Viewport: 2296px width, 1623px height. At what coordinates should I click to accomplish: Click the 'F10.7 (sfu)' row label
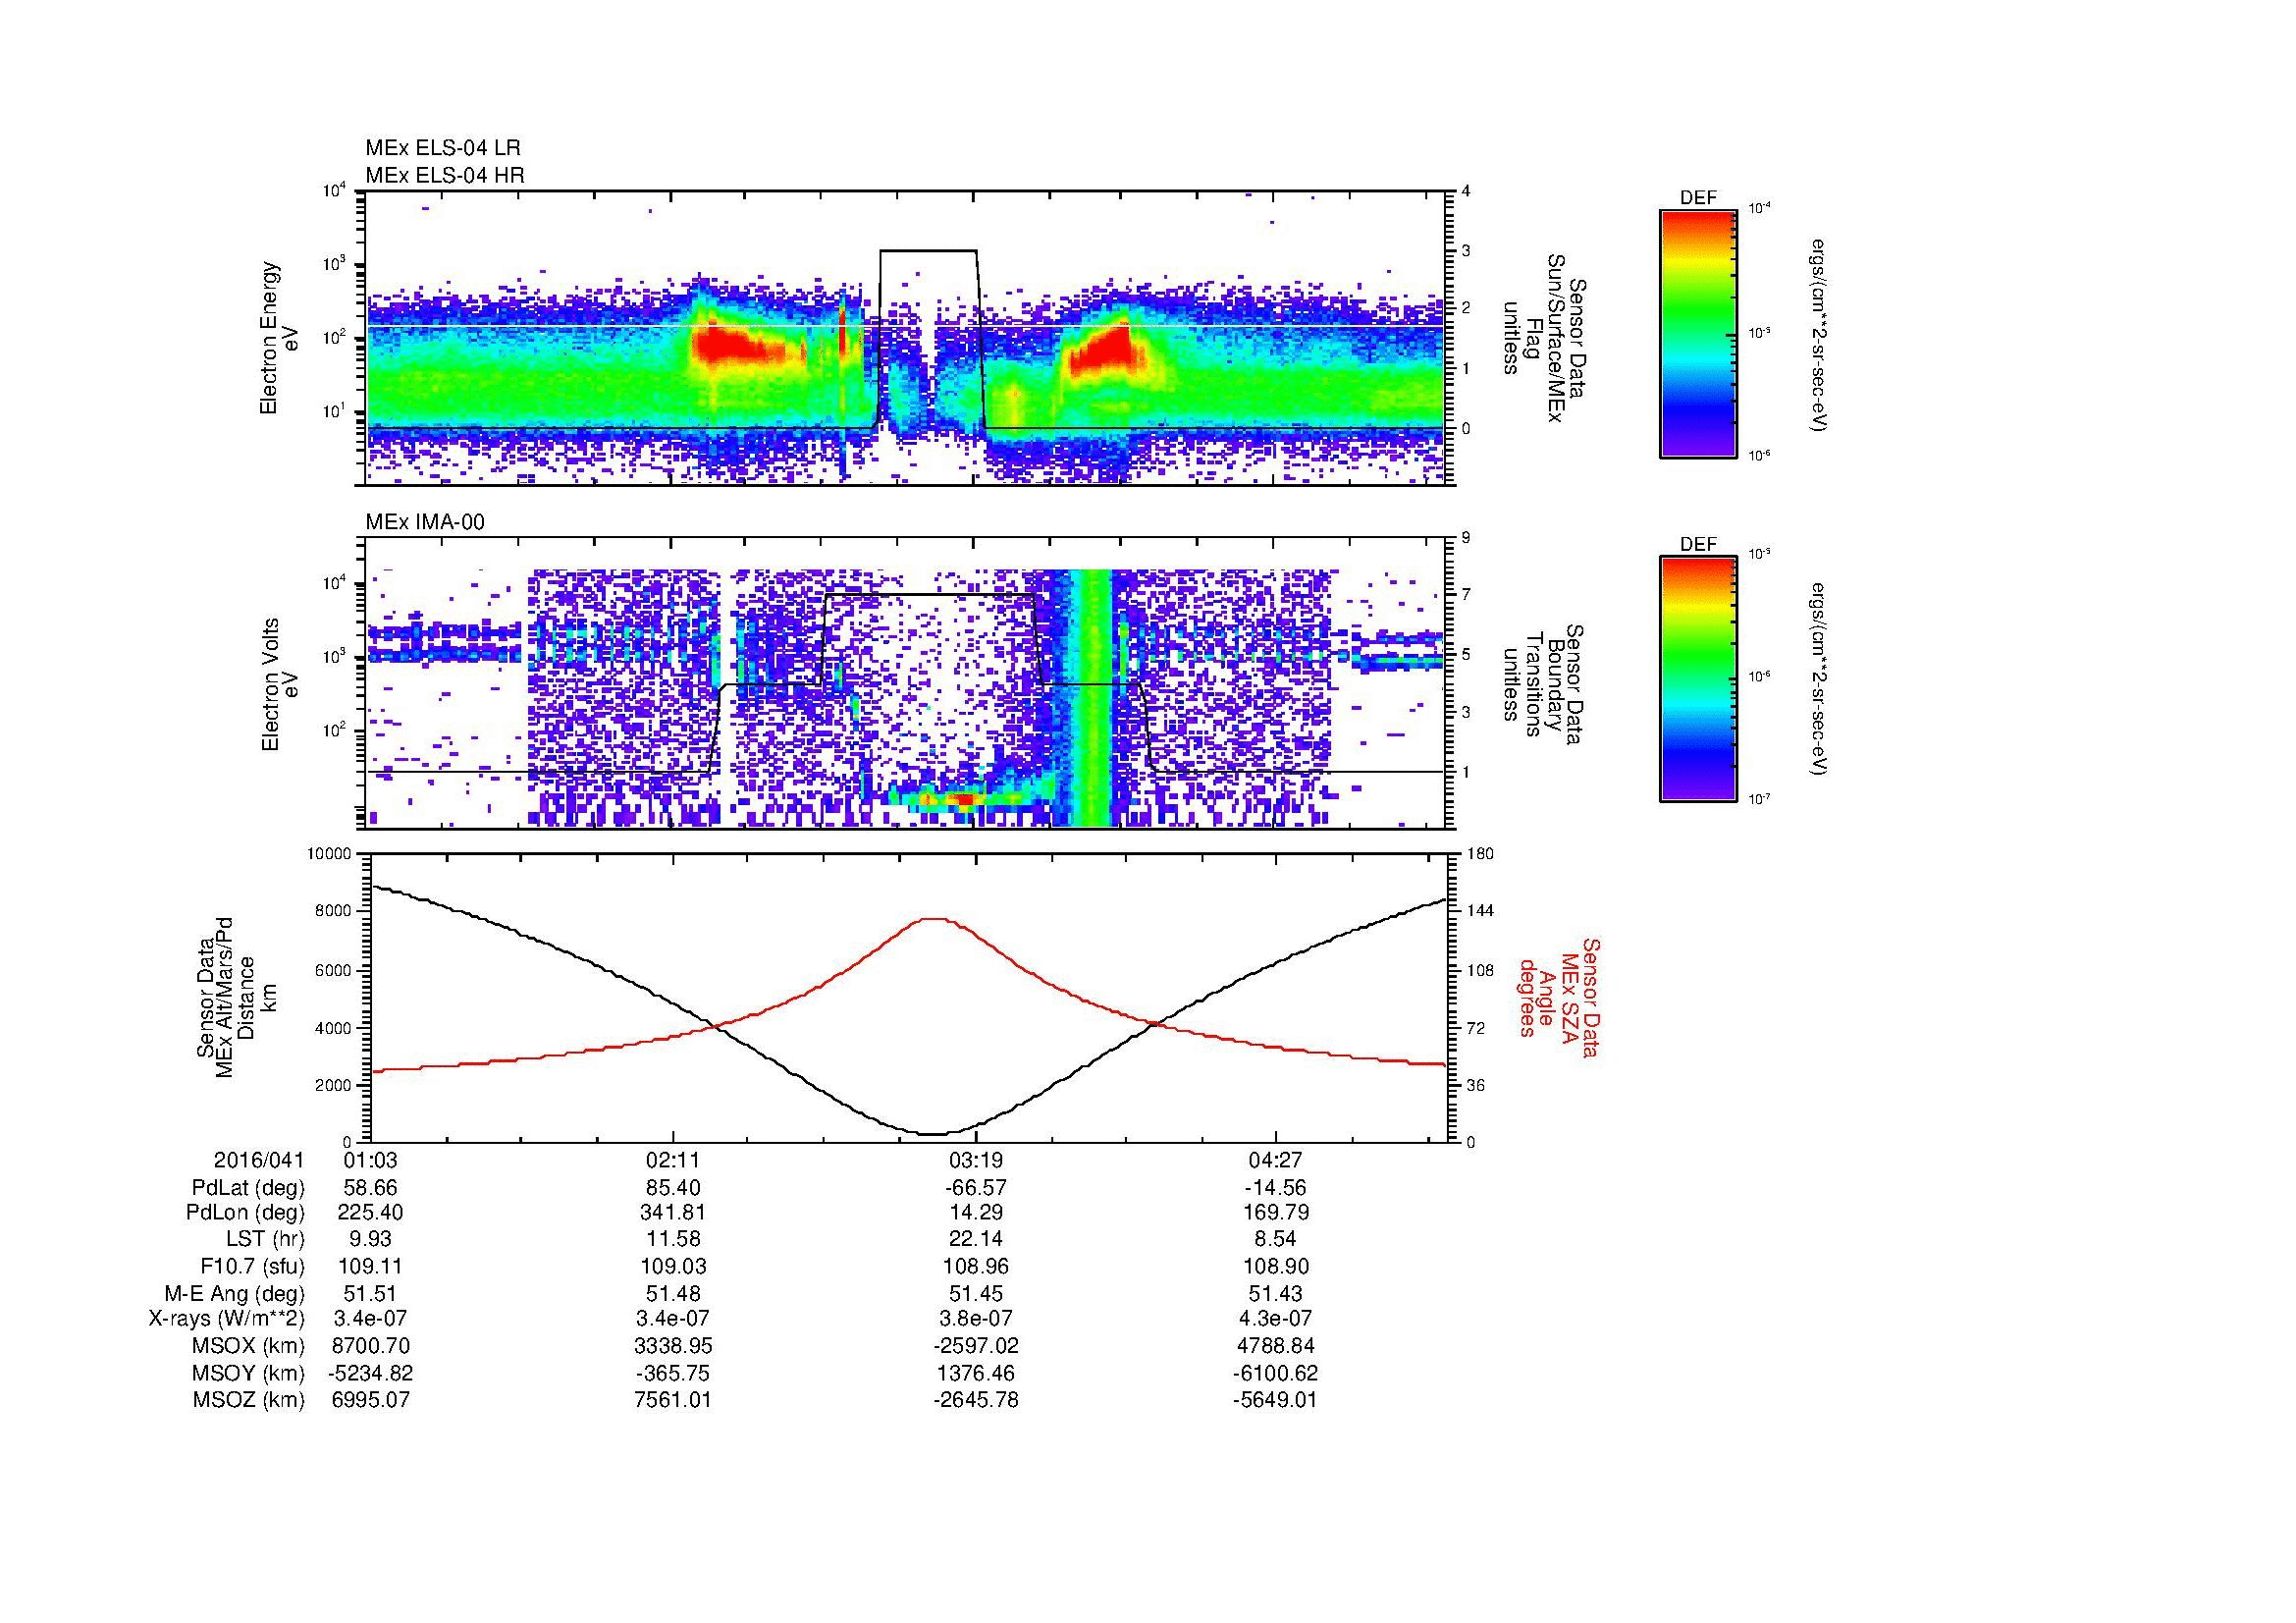[x=251, y=1266]
